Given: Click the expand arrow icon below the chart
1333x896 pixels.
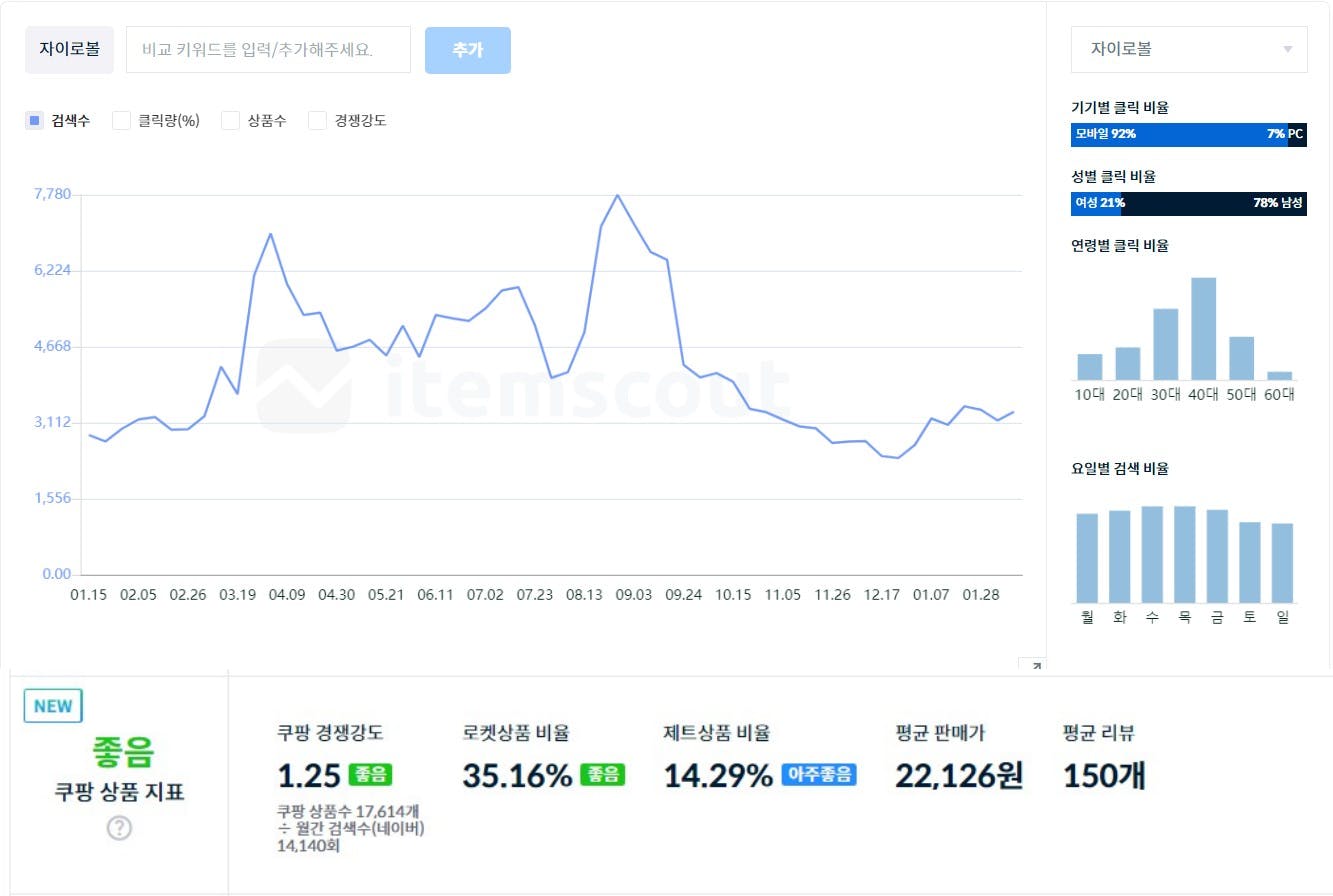Looking at the screenshot, I should [x=1036, y=666].
